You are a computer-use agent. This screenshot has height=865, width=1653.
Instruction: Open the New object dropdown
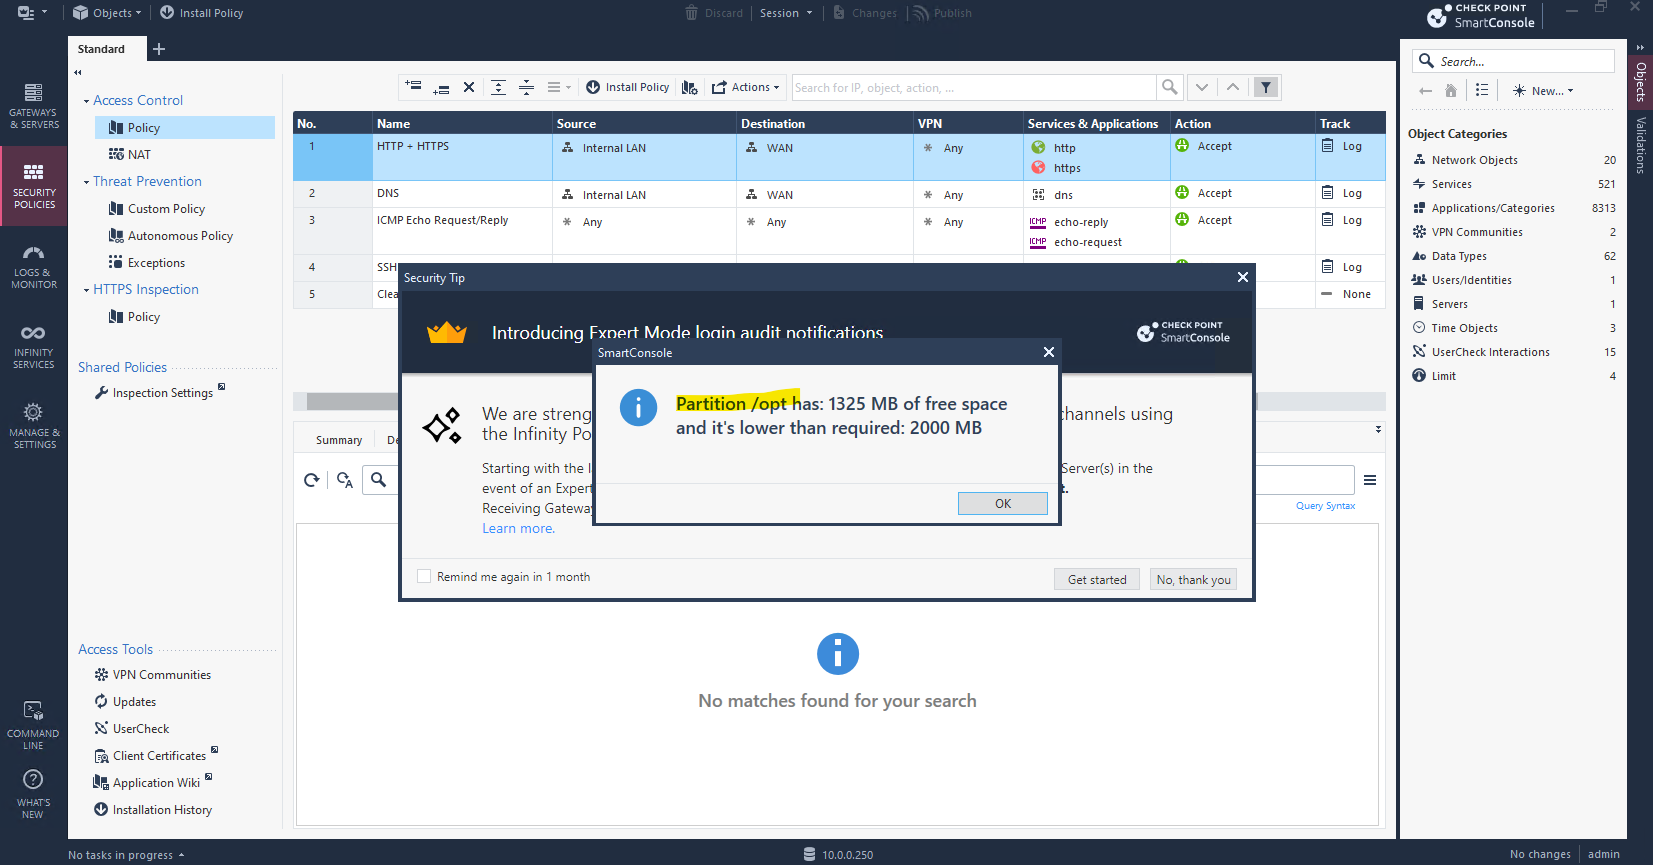(x=1543, y=90)
